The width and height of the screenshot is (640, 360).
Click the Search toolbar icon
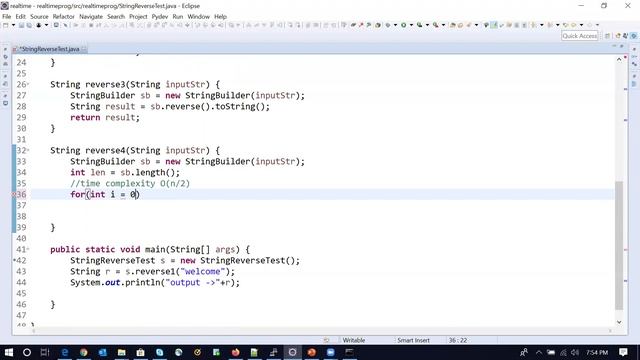(469, 25)
